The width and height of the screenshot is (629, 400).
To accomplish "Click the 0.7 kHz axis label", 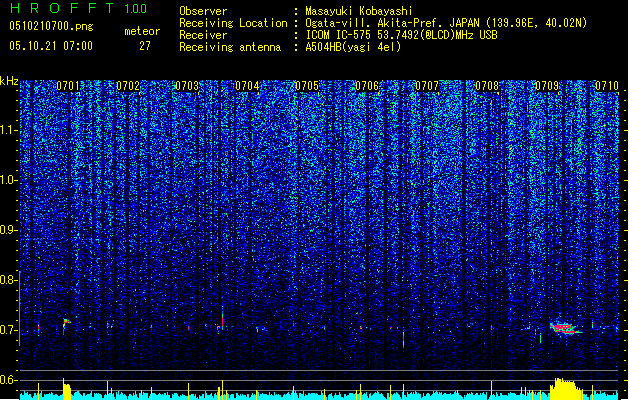I will click(8, 330).
